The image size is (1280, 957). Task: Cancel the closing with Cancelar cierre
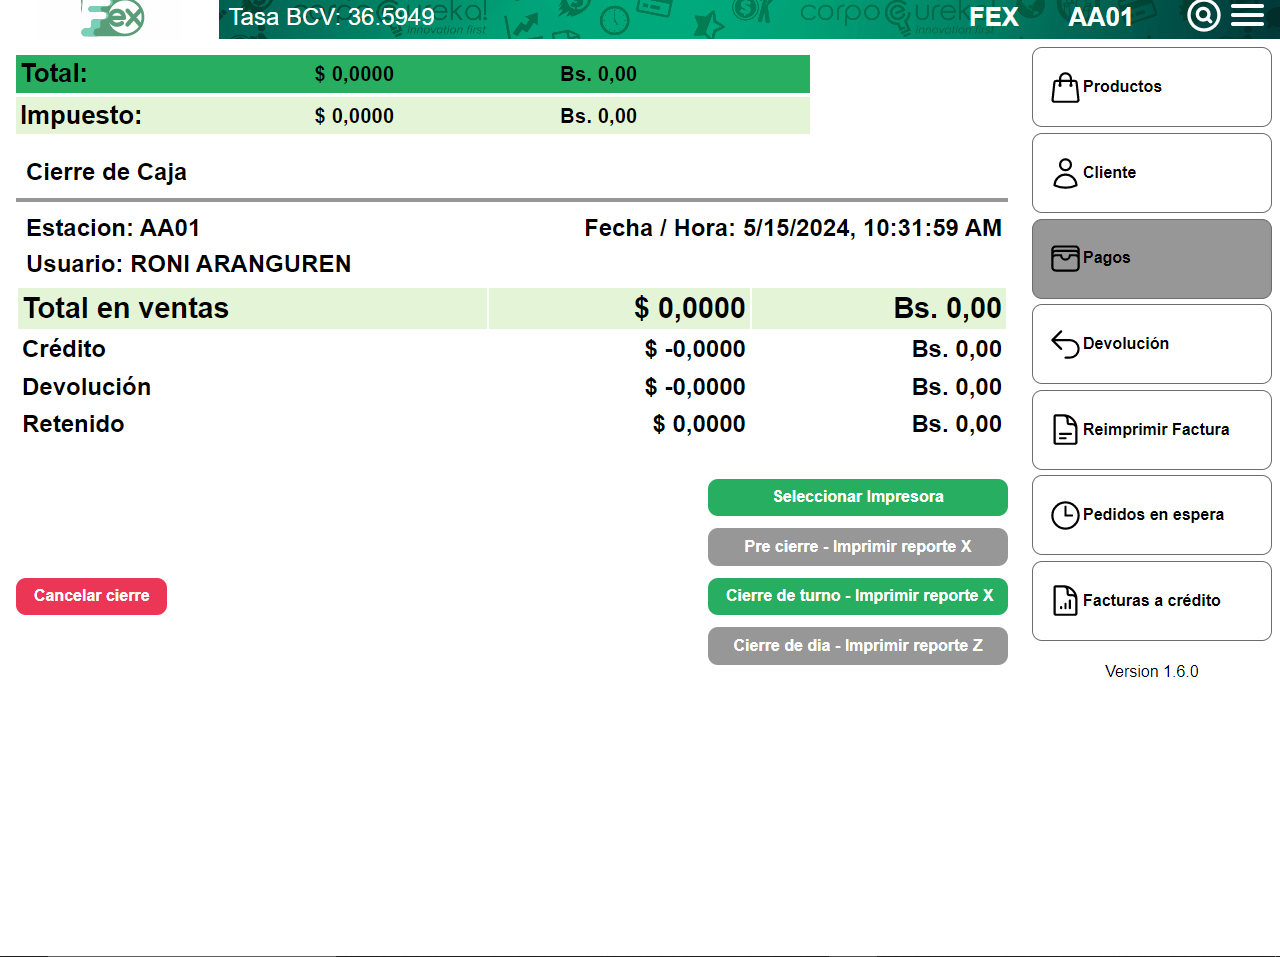click(x=91, y=596)
